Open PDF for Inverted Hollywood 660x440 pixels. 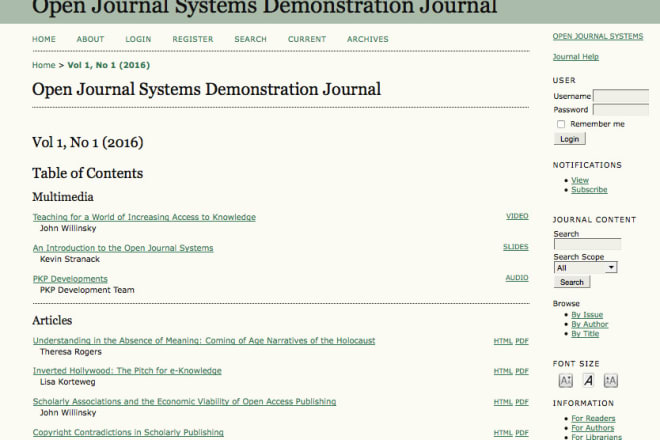pos(522,371)
